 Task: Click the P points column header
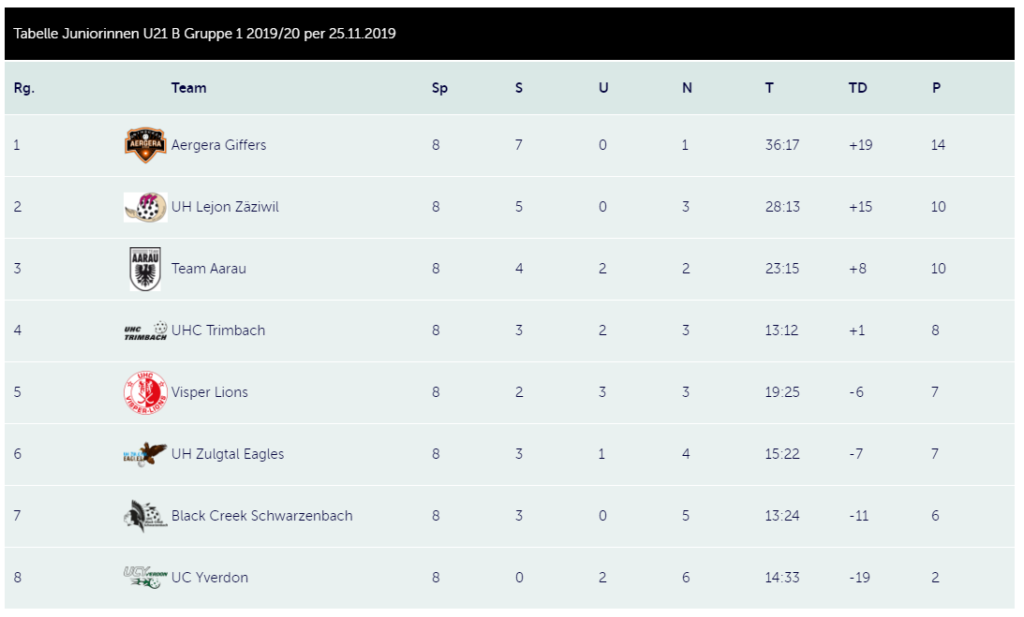936,88
